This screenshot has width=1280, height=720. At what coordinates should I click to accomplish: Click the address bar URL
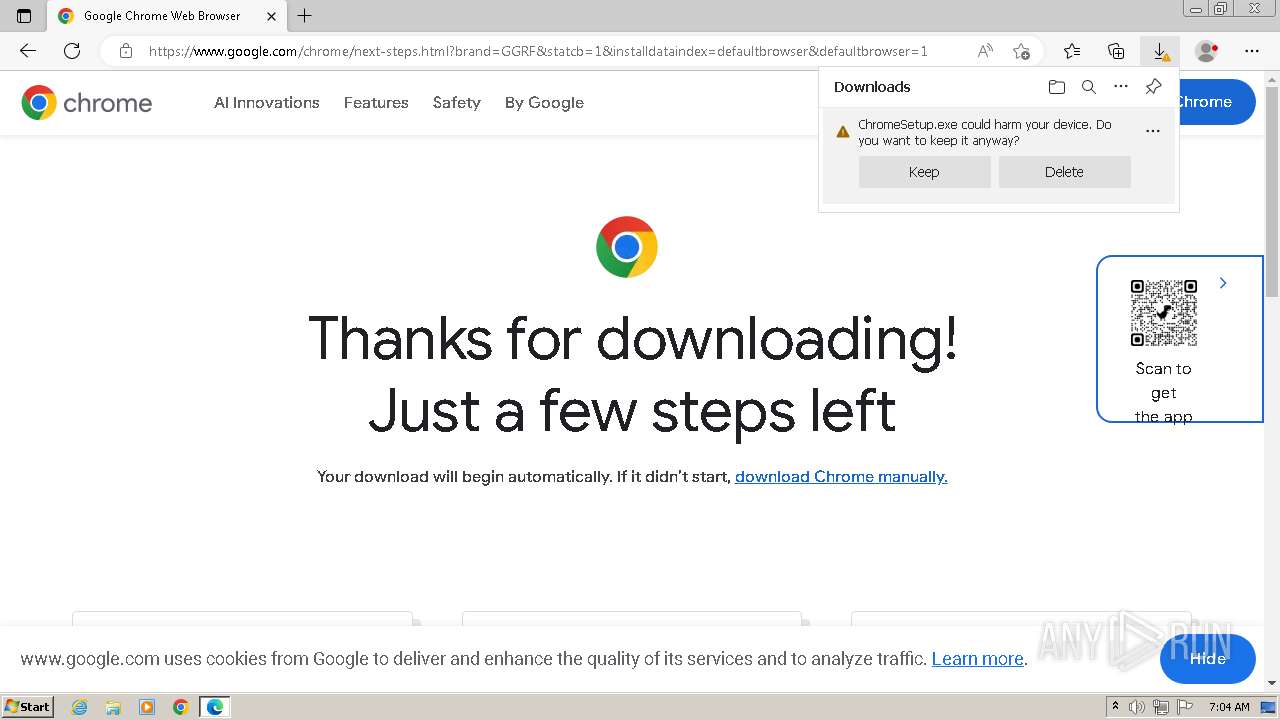pos(538,51)
